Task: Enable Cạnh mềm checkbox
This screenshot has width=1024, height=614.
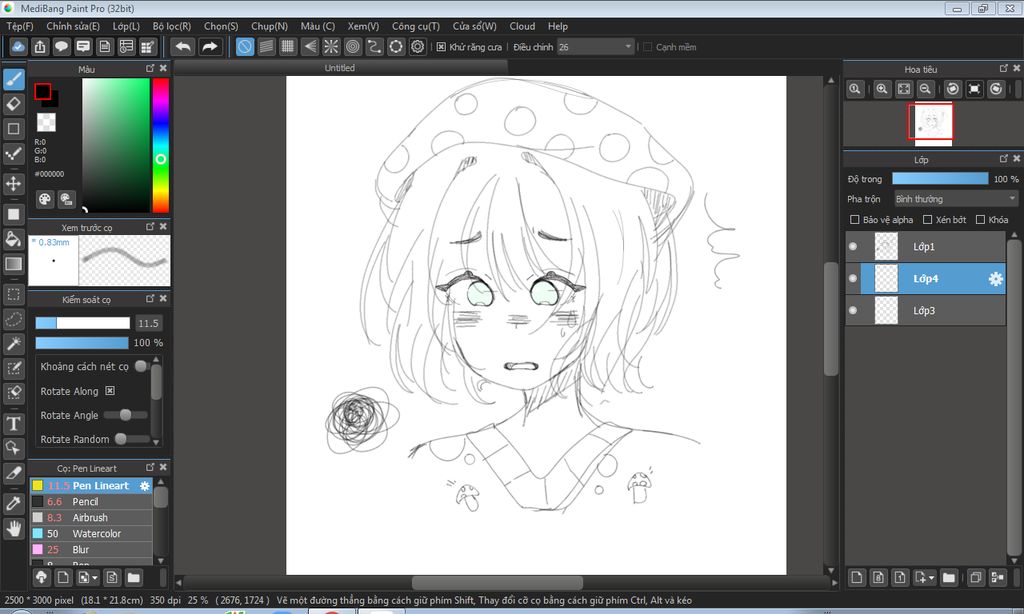Action: 648,47
